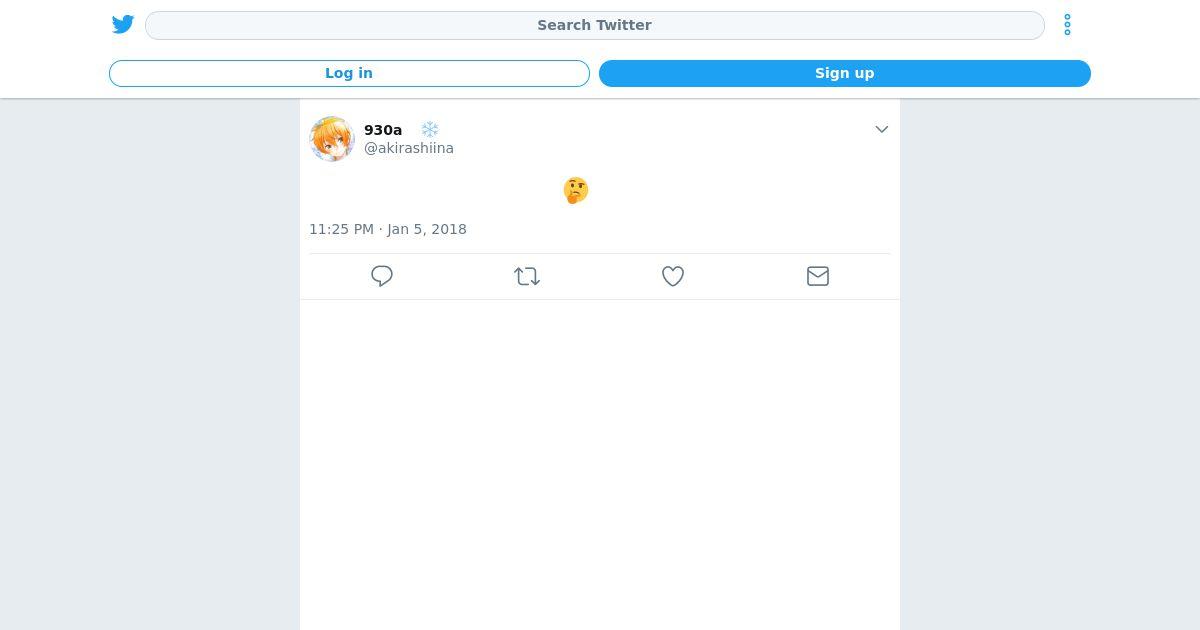
Task: Retweet the post using the arrows icon
Action: click(x=527, y=276)
